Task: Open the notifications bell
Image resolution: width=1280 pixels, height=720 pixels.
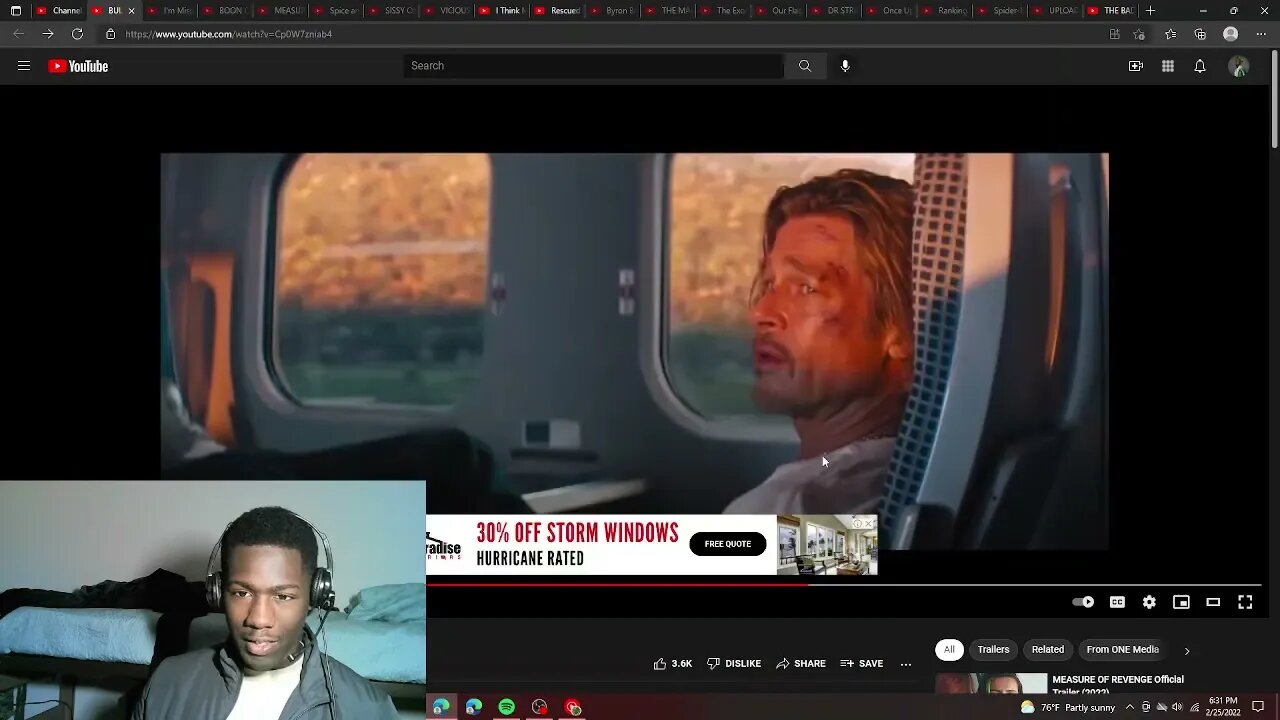Action: pyautogui.click(x=1200, y=66)
